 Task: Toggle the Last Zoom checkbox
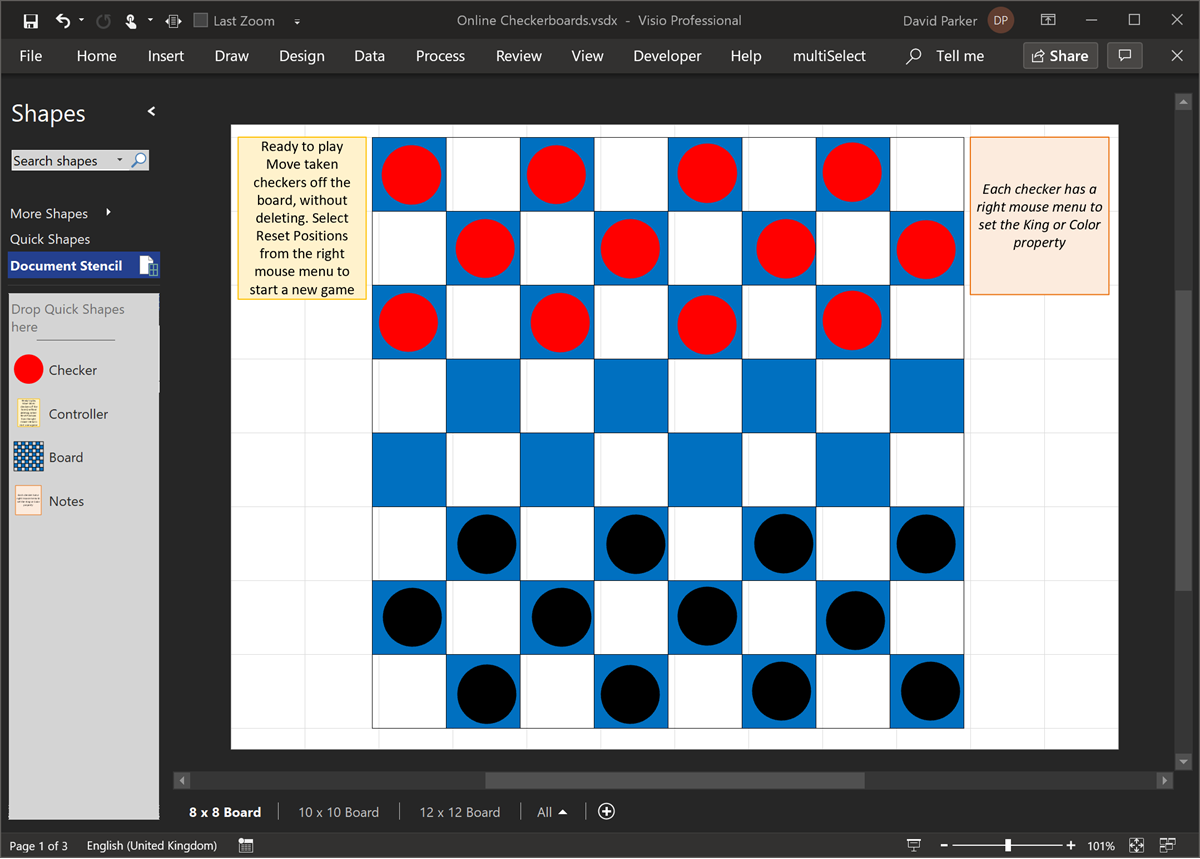tap(199, 20)
